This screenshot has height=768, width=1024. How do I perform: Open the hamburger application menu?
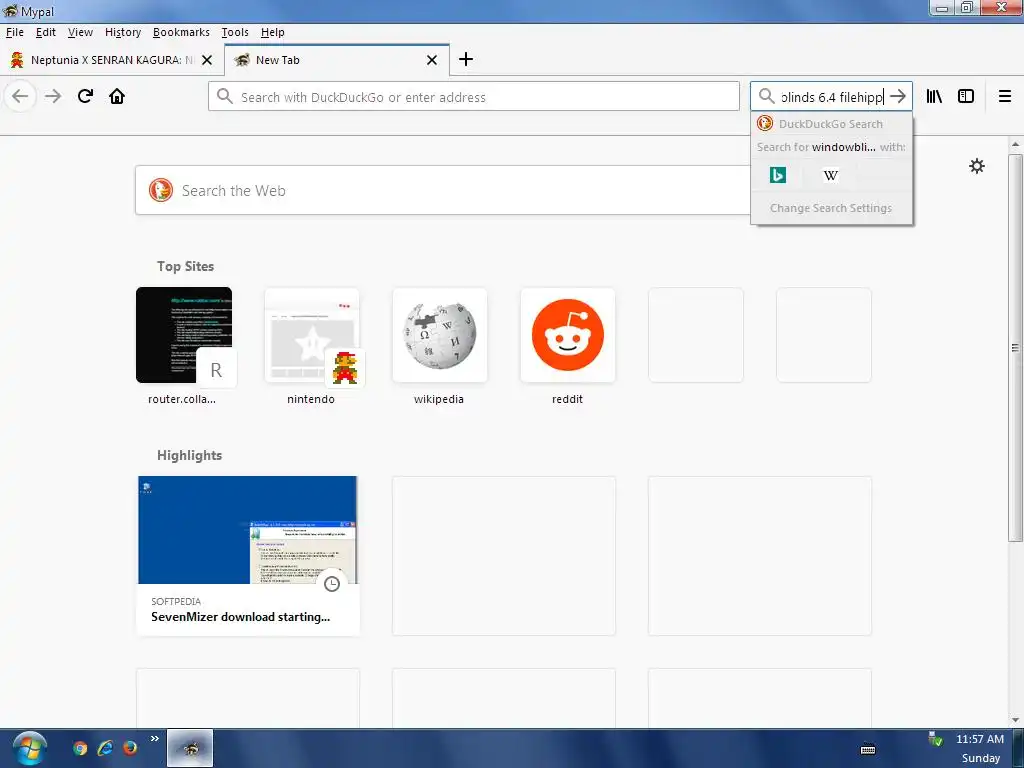tap(1005, 97)
